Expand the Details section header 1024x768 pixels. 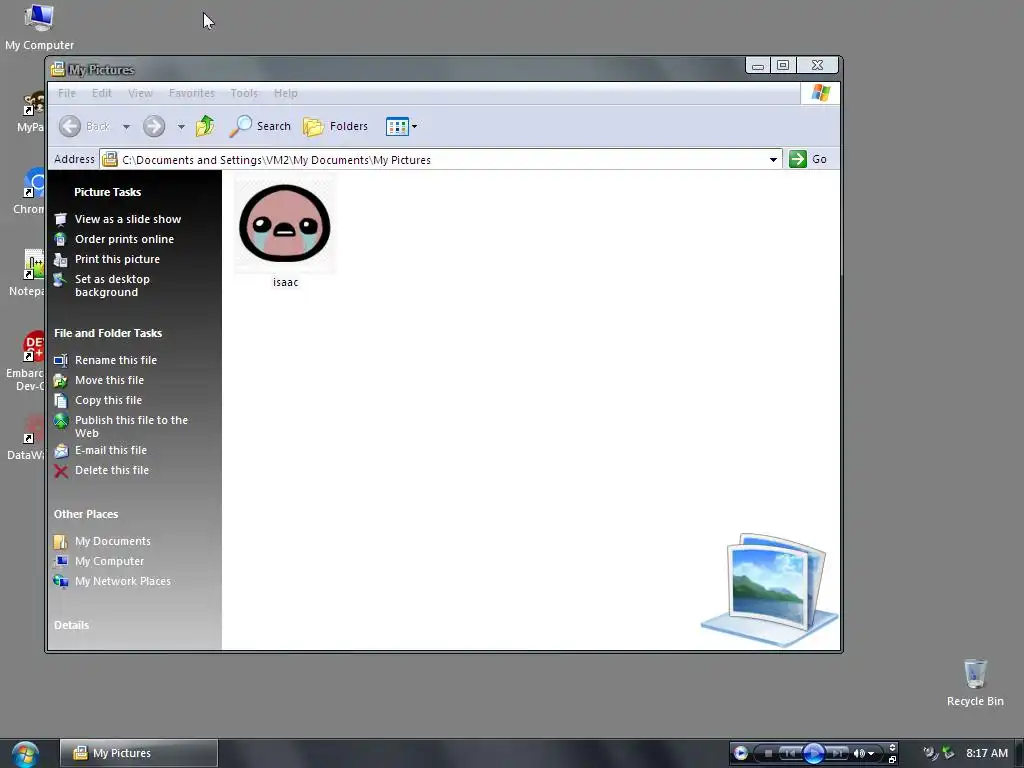[71, 625]
